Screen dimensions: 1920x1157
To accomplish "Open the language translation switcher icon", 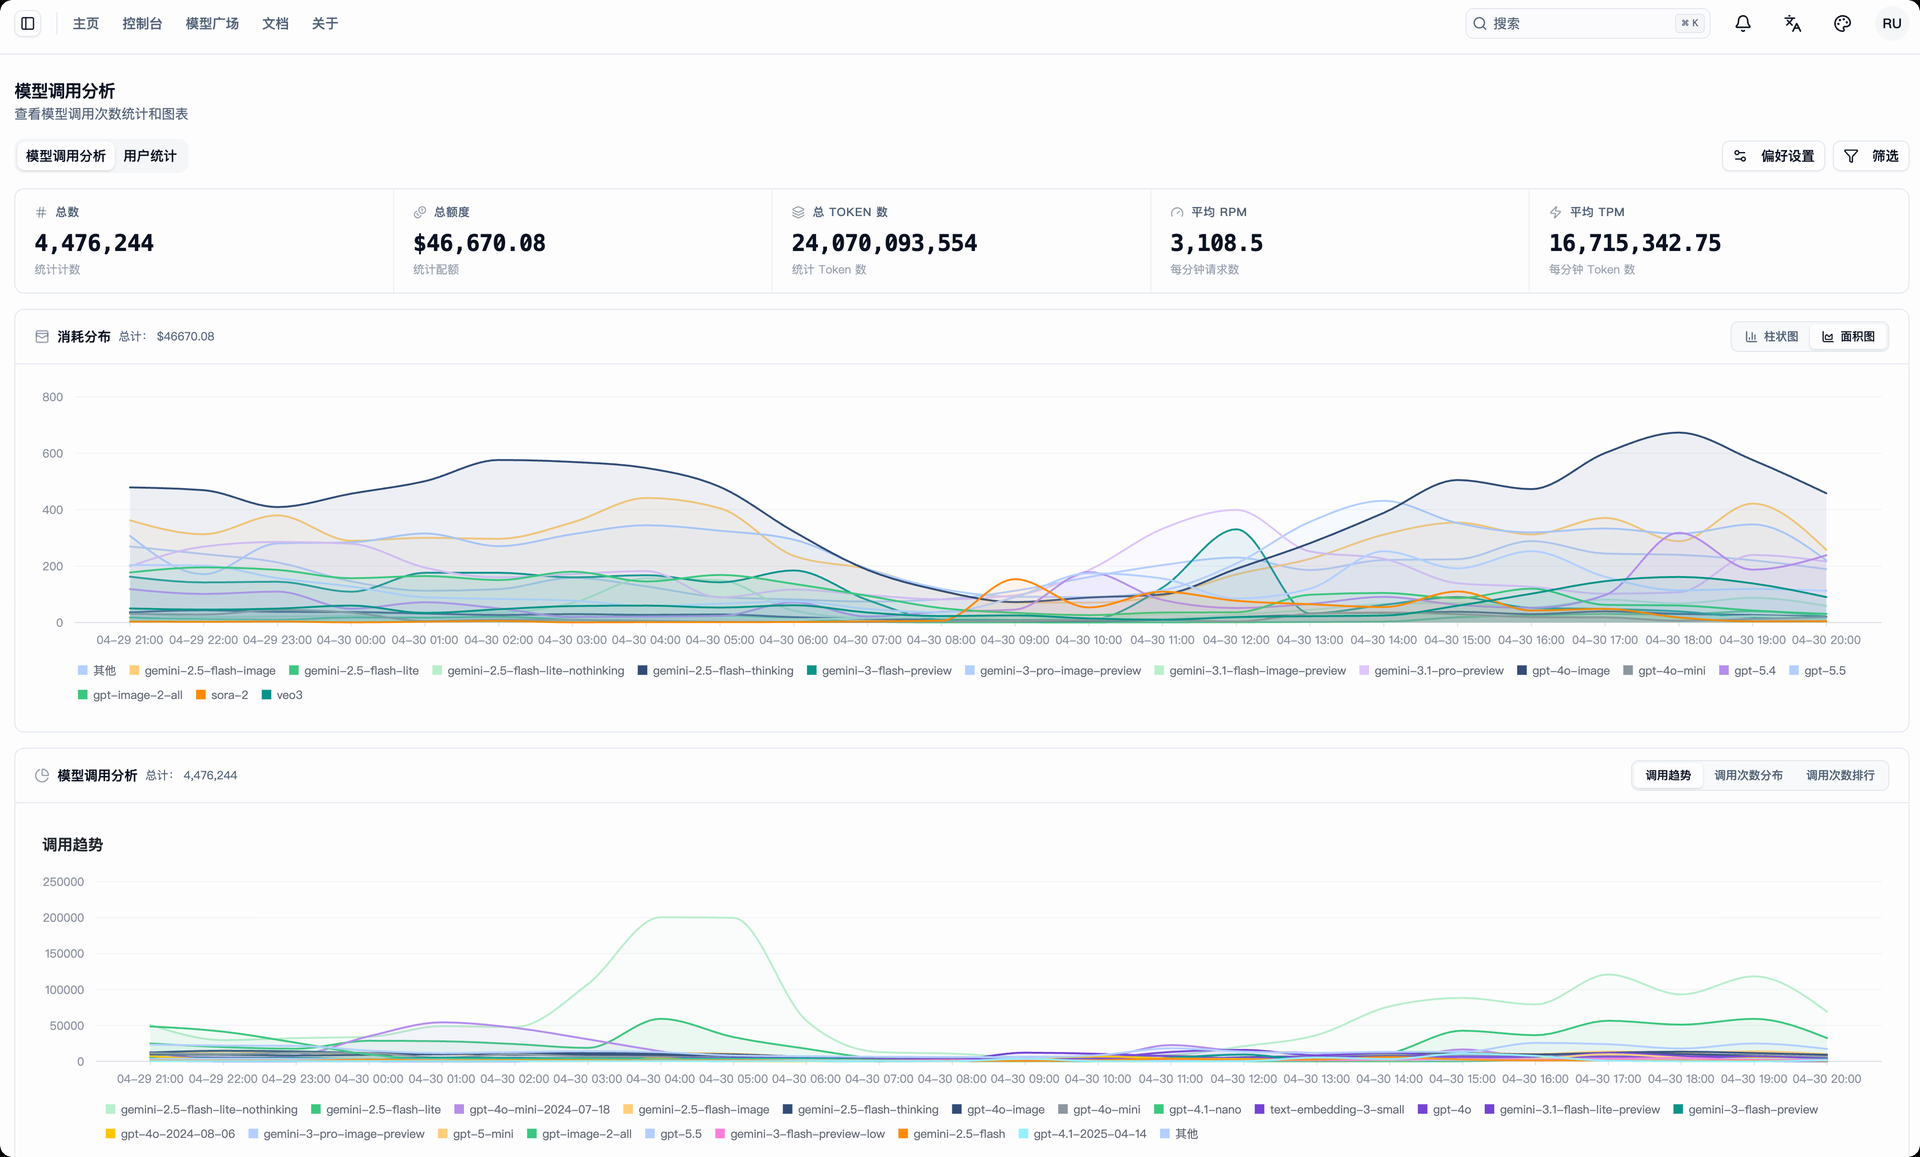I will point(1793,23).
